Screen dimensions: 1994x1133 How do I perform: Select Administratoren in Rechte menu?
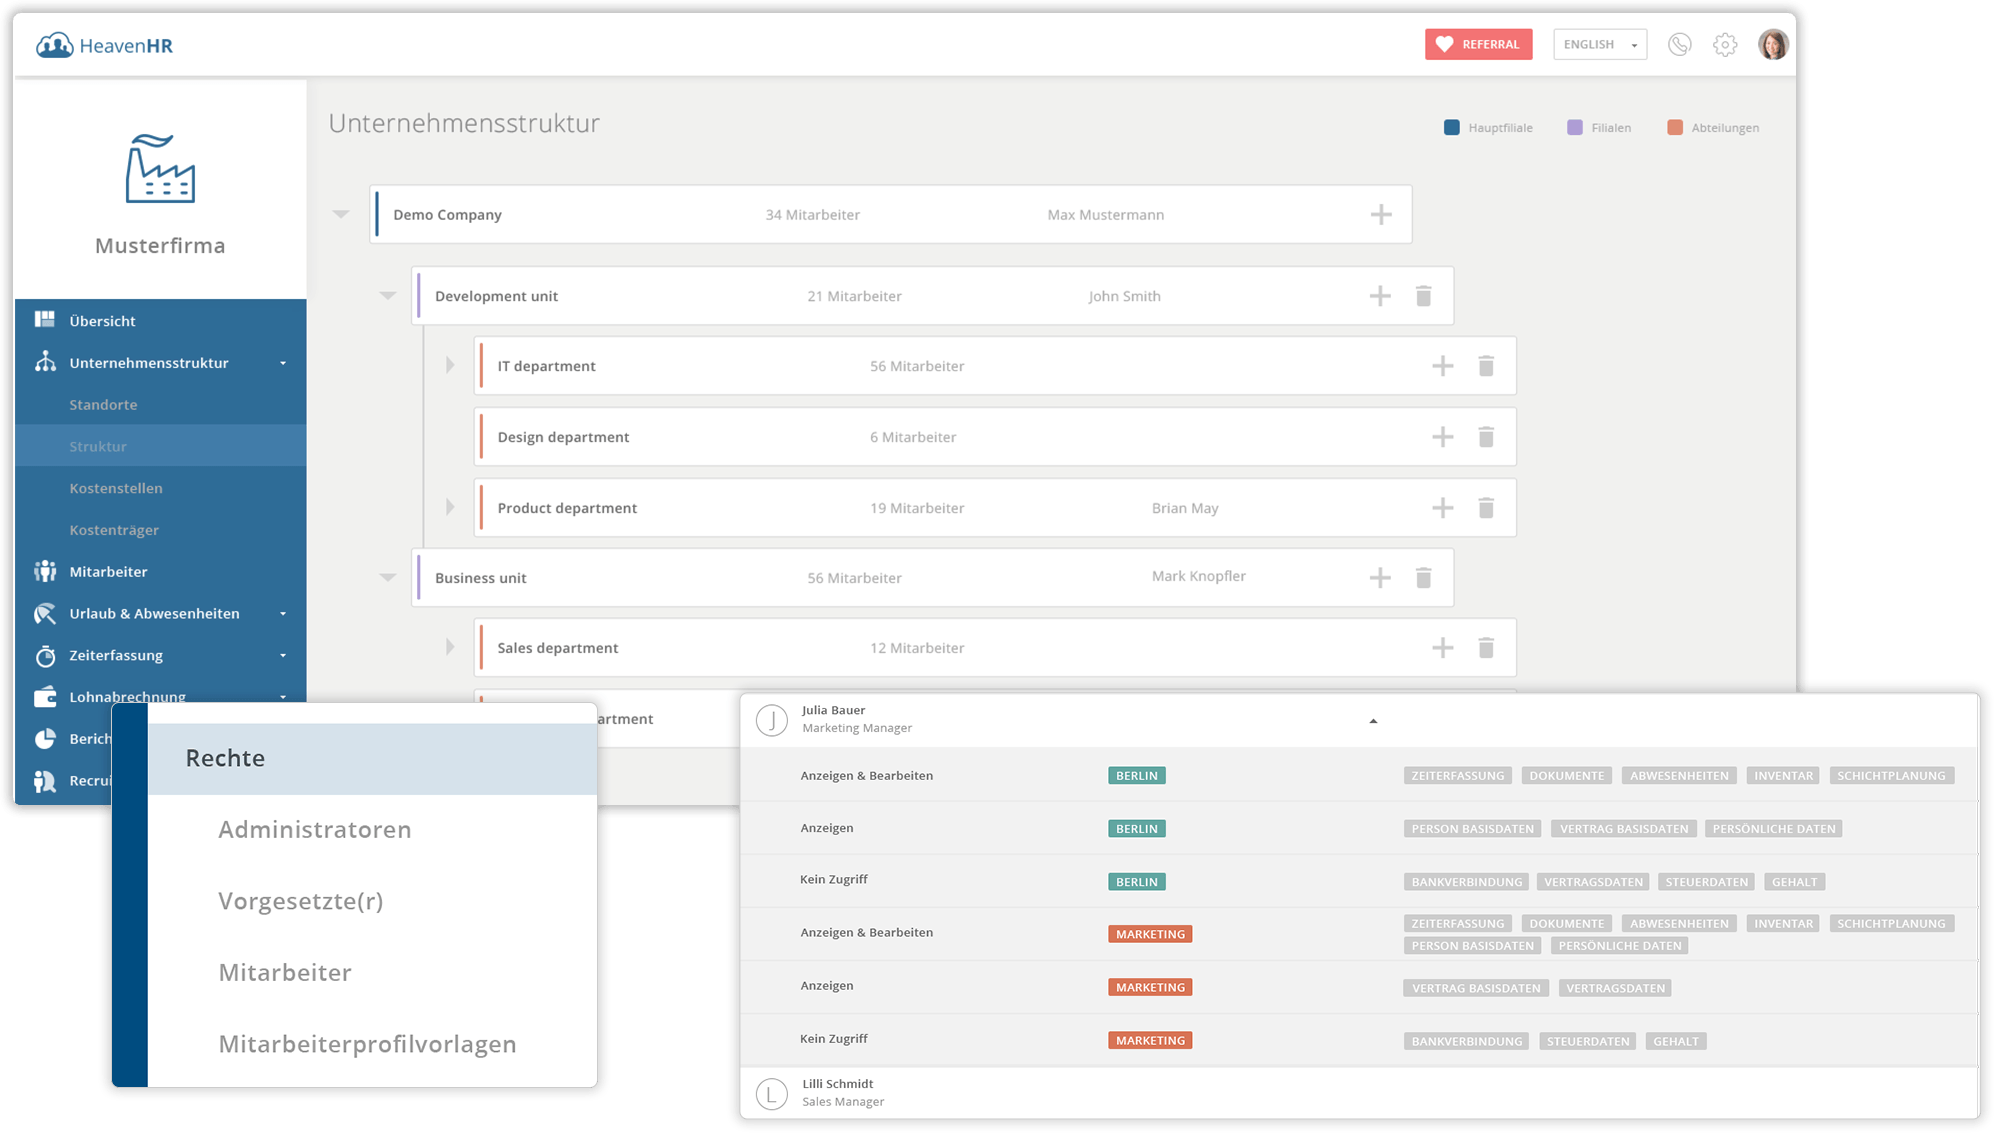pos(315,829)
